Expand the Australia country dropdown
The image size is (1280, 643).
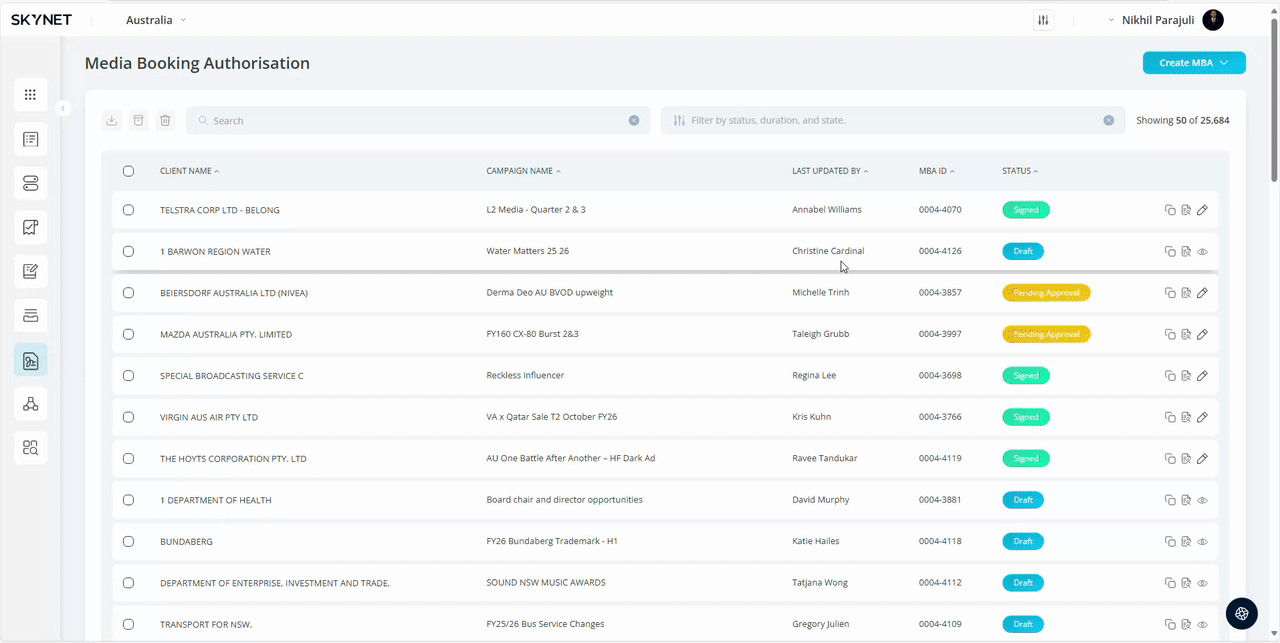pyautogui.click(x=156, y=20)
